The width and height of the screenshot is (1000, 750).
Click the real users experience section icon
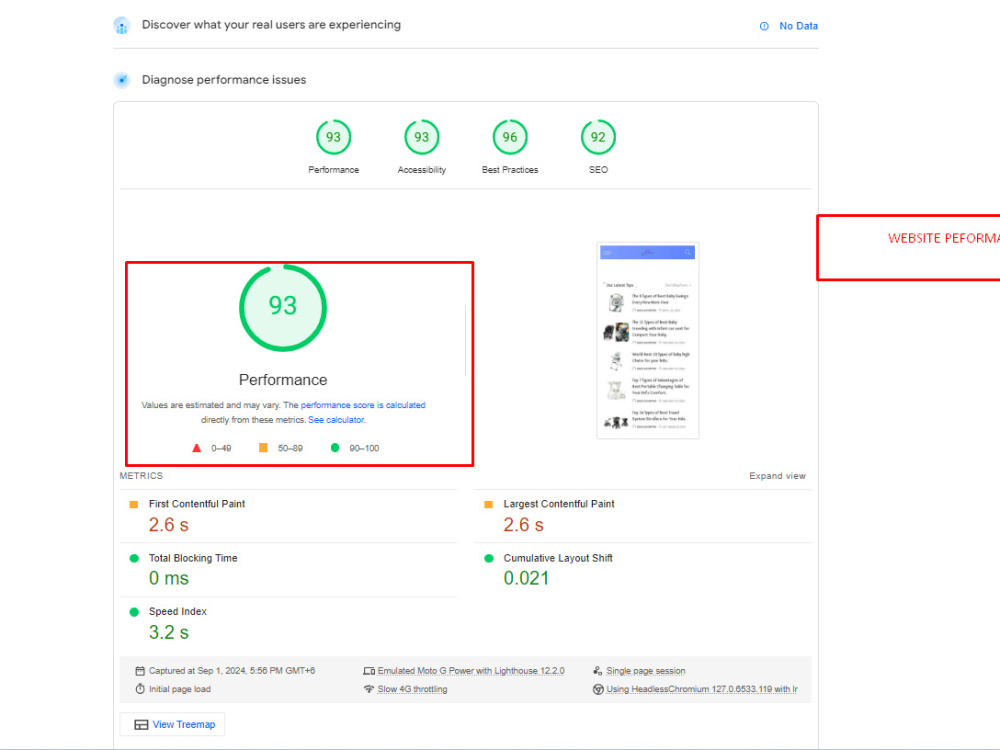point(121,26)
